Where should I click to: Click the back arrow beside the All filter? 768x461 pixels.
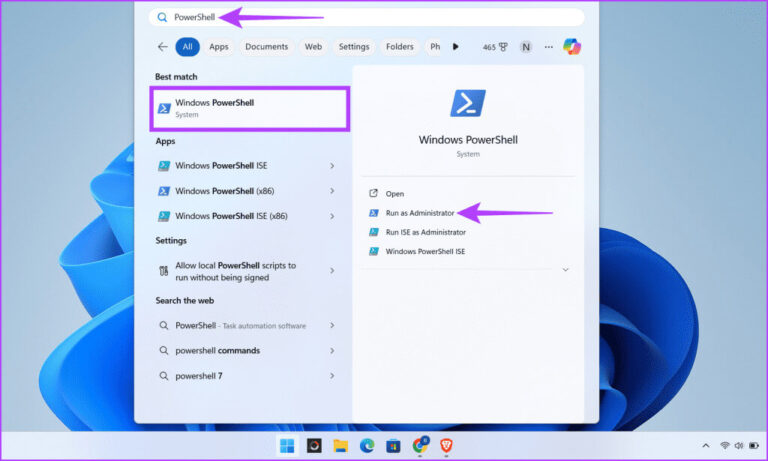click(x=162, y=47)
